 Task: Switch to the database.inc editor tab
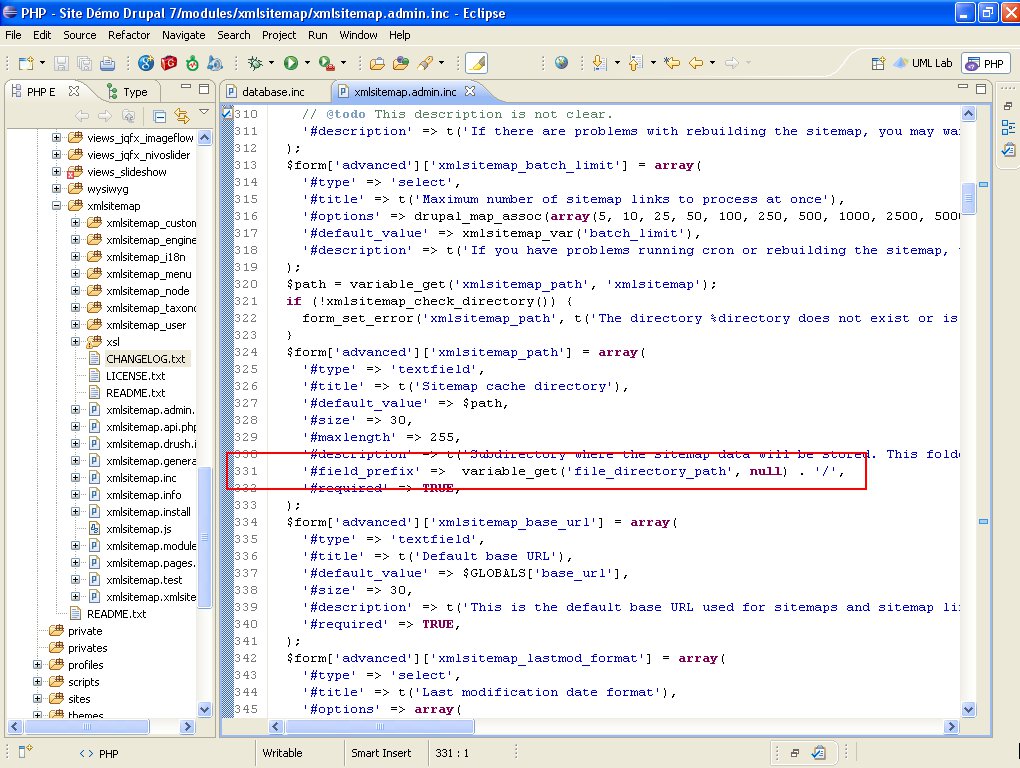coord(273,92)
